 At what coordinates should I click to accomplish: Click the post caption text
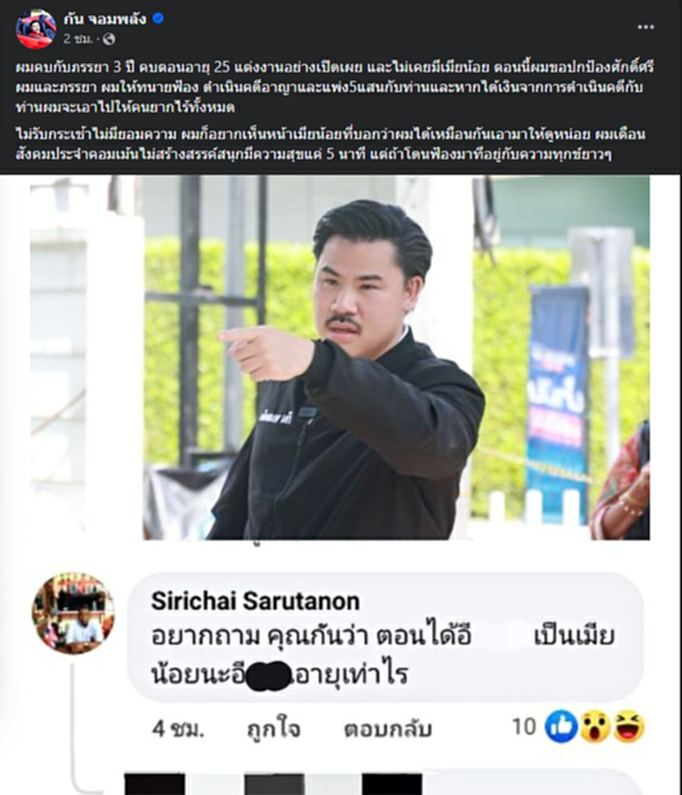(x=335, y=110)
